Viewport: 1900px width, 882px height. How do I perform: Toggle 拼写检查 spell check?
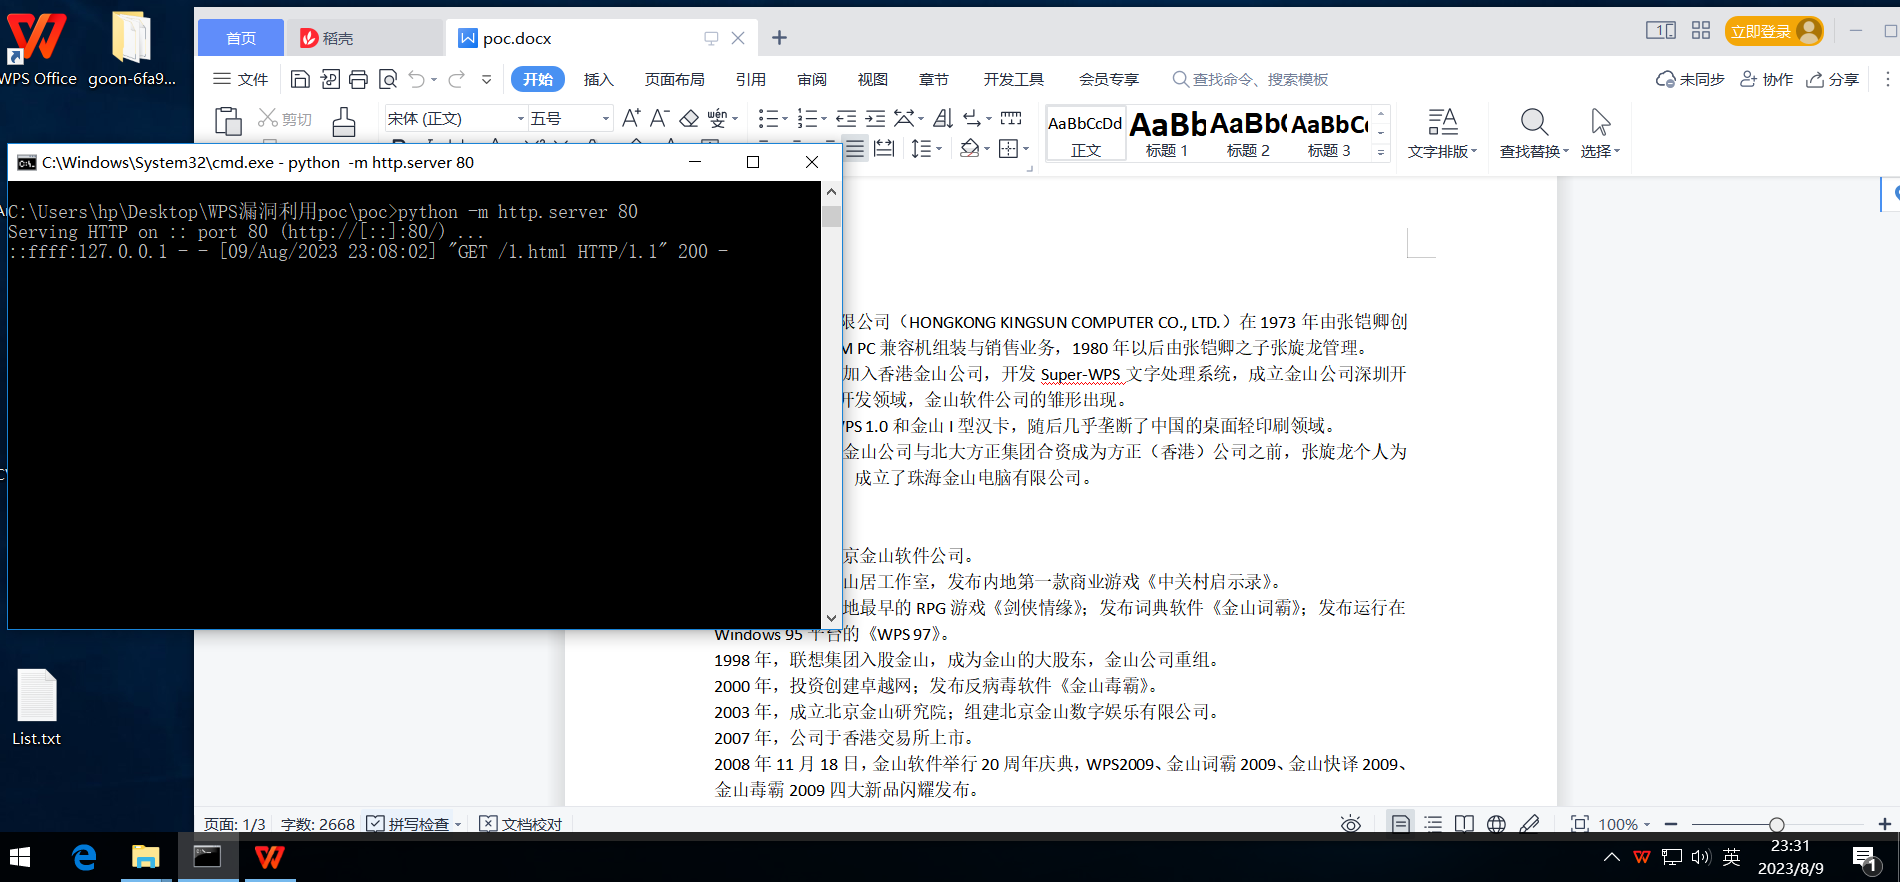click(x=414, y=824)
